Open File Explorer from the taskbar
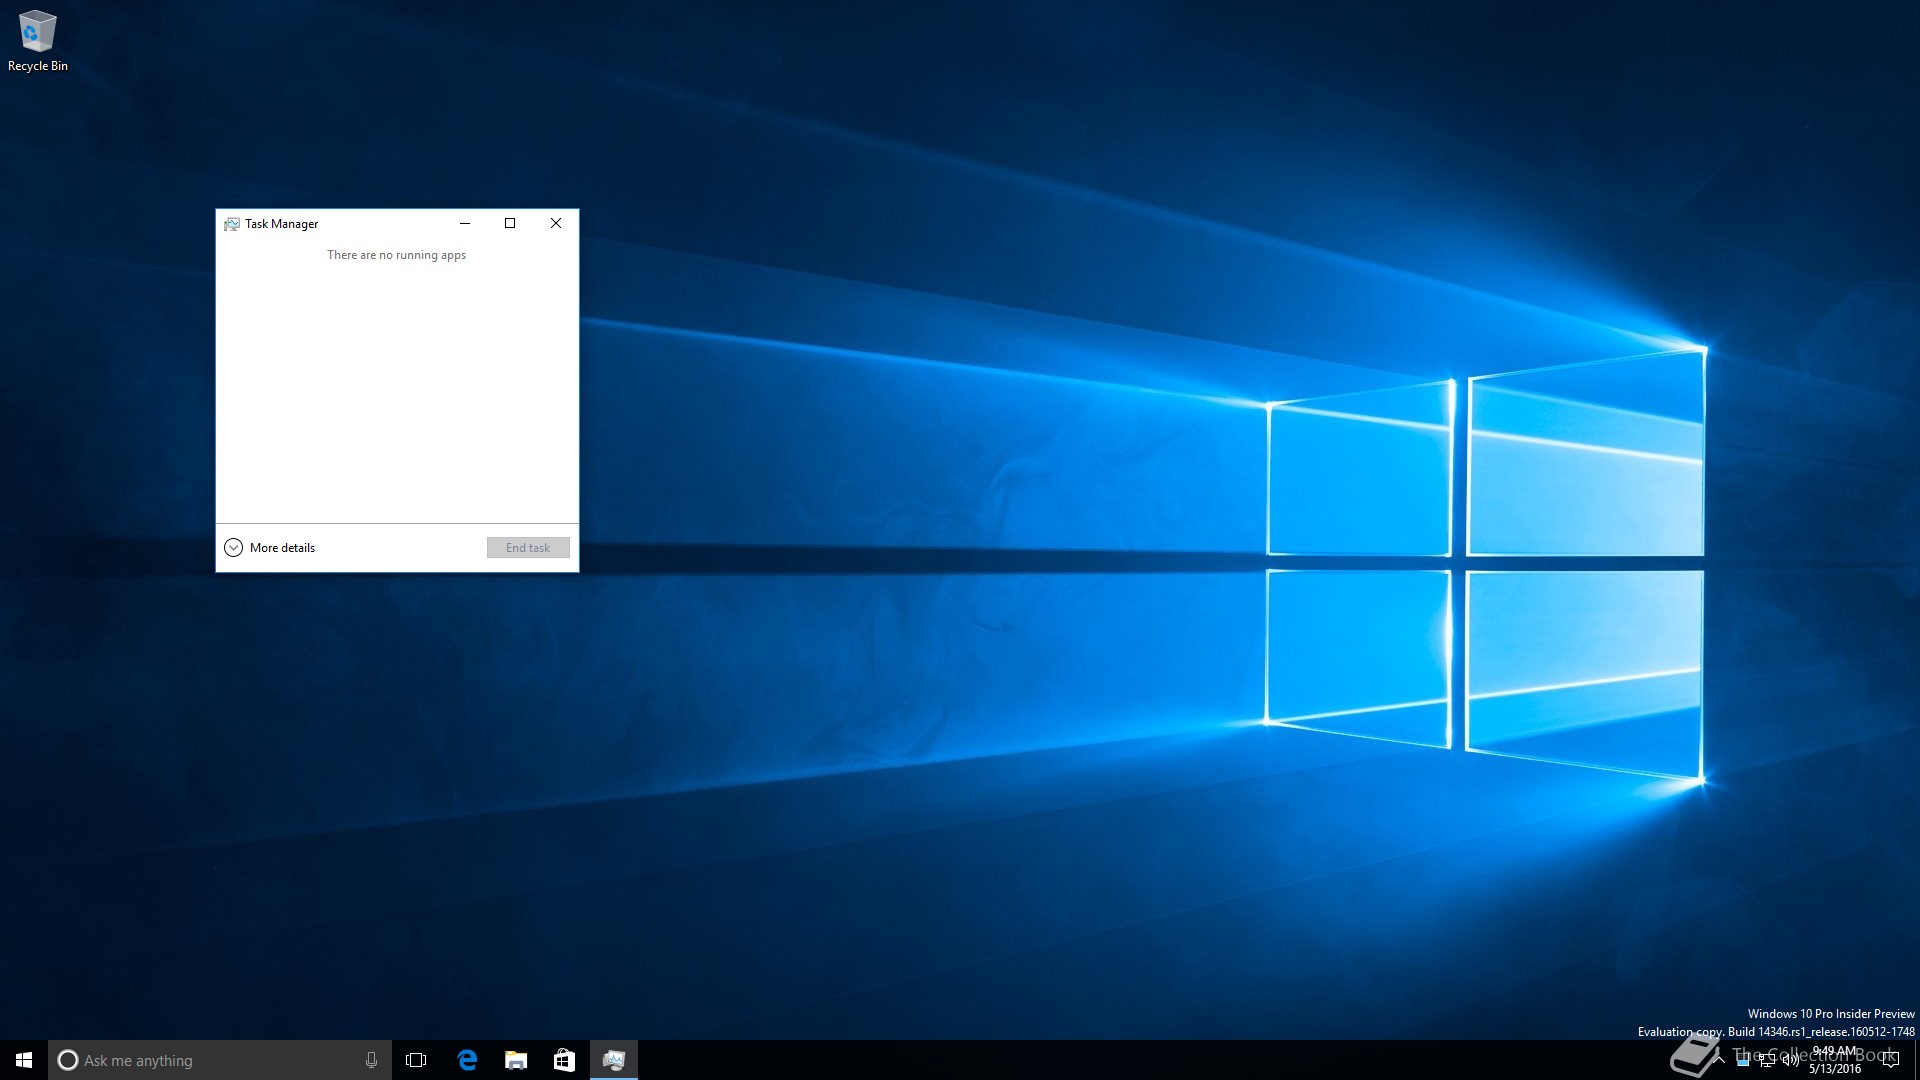The height and width of the screenshot is (1080, 1920). click(x=516, y=1060)
